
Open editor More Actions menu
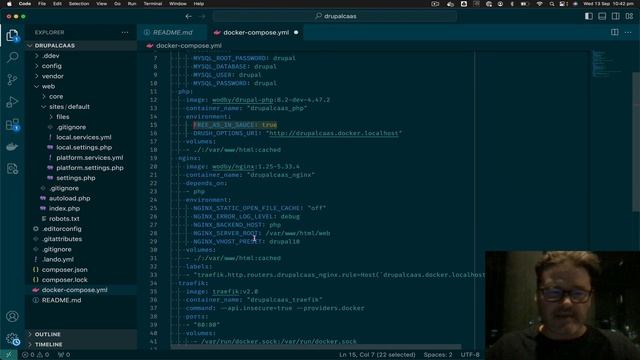point(628,32)
